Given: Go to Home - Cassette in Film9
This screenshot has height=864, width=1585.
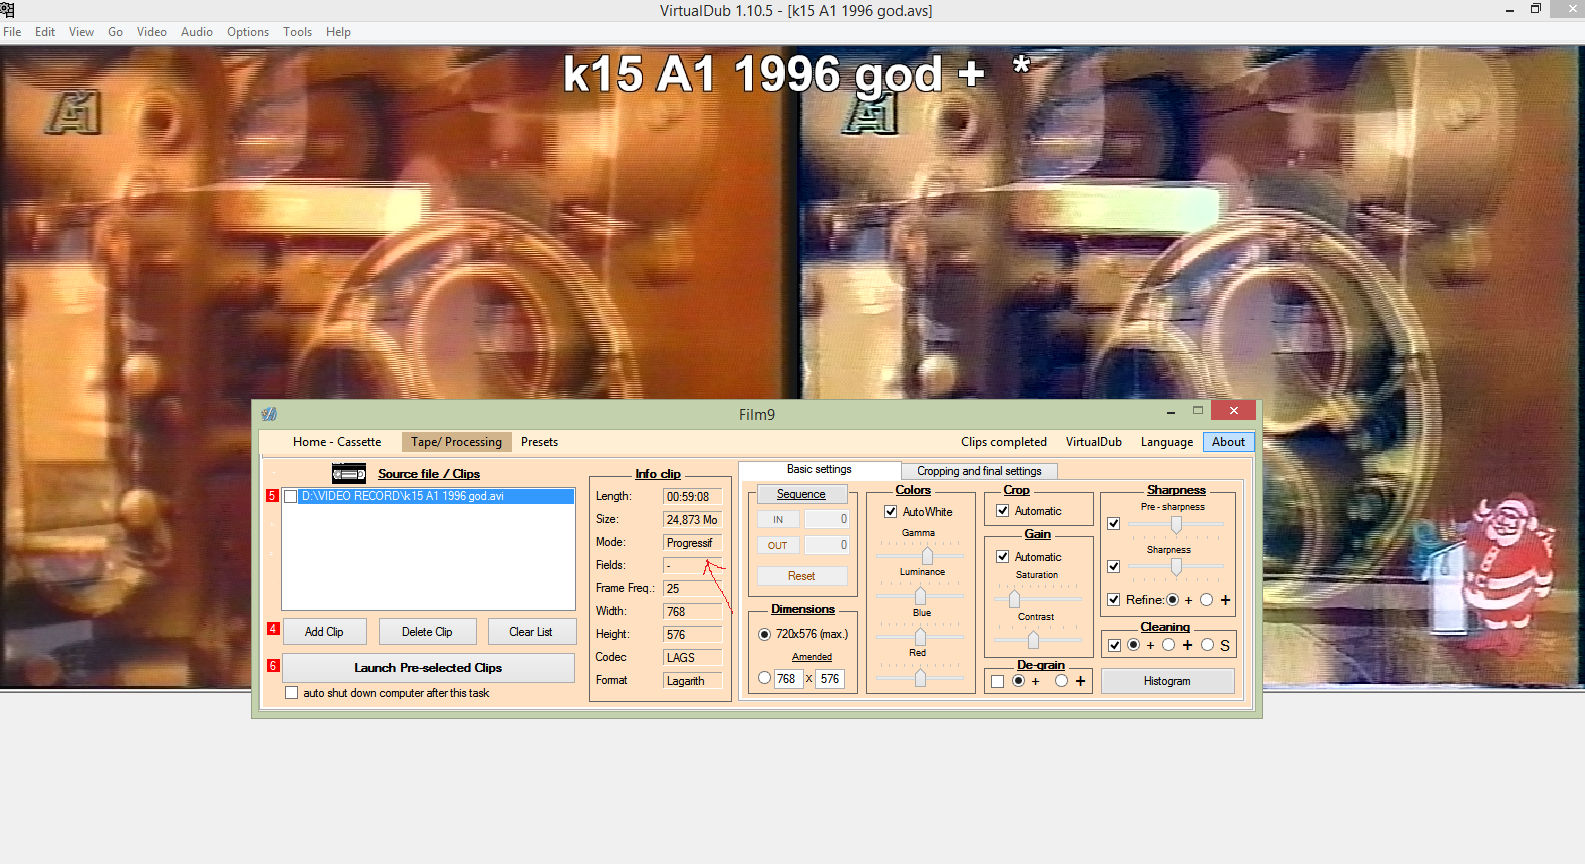Looking at the screenshot, I should [x=337, y=442].
